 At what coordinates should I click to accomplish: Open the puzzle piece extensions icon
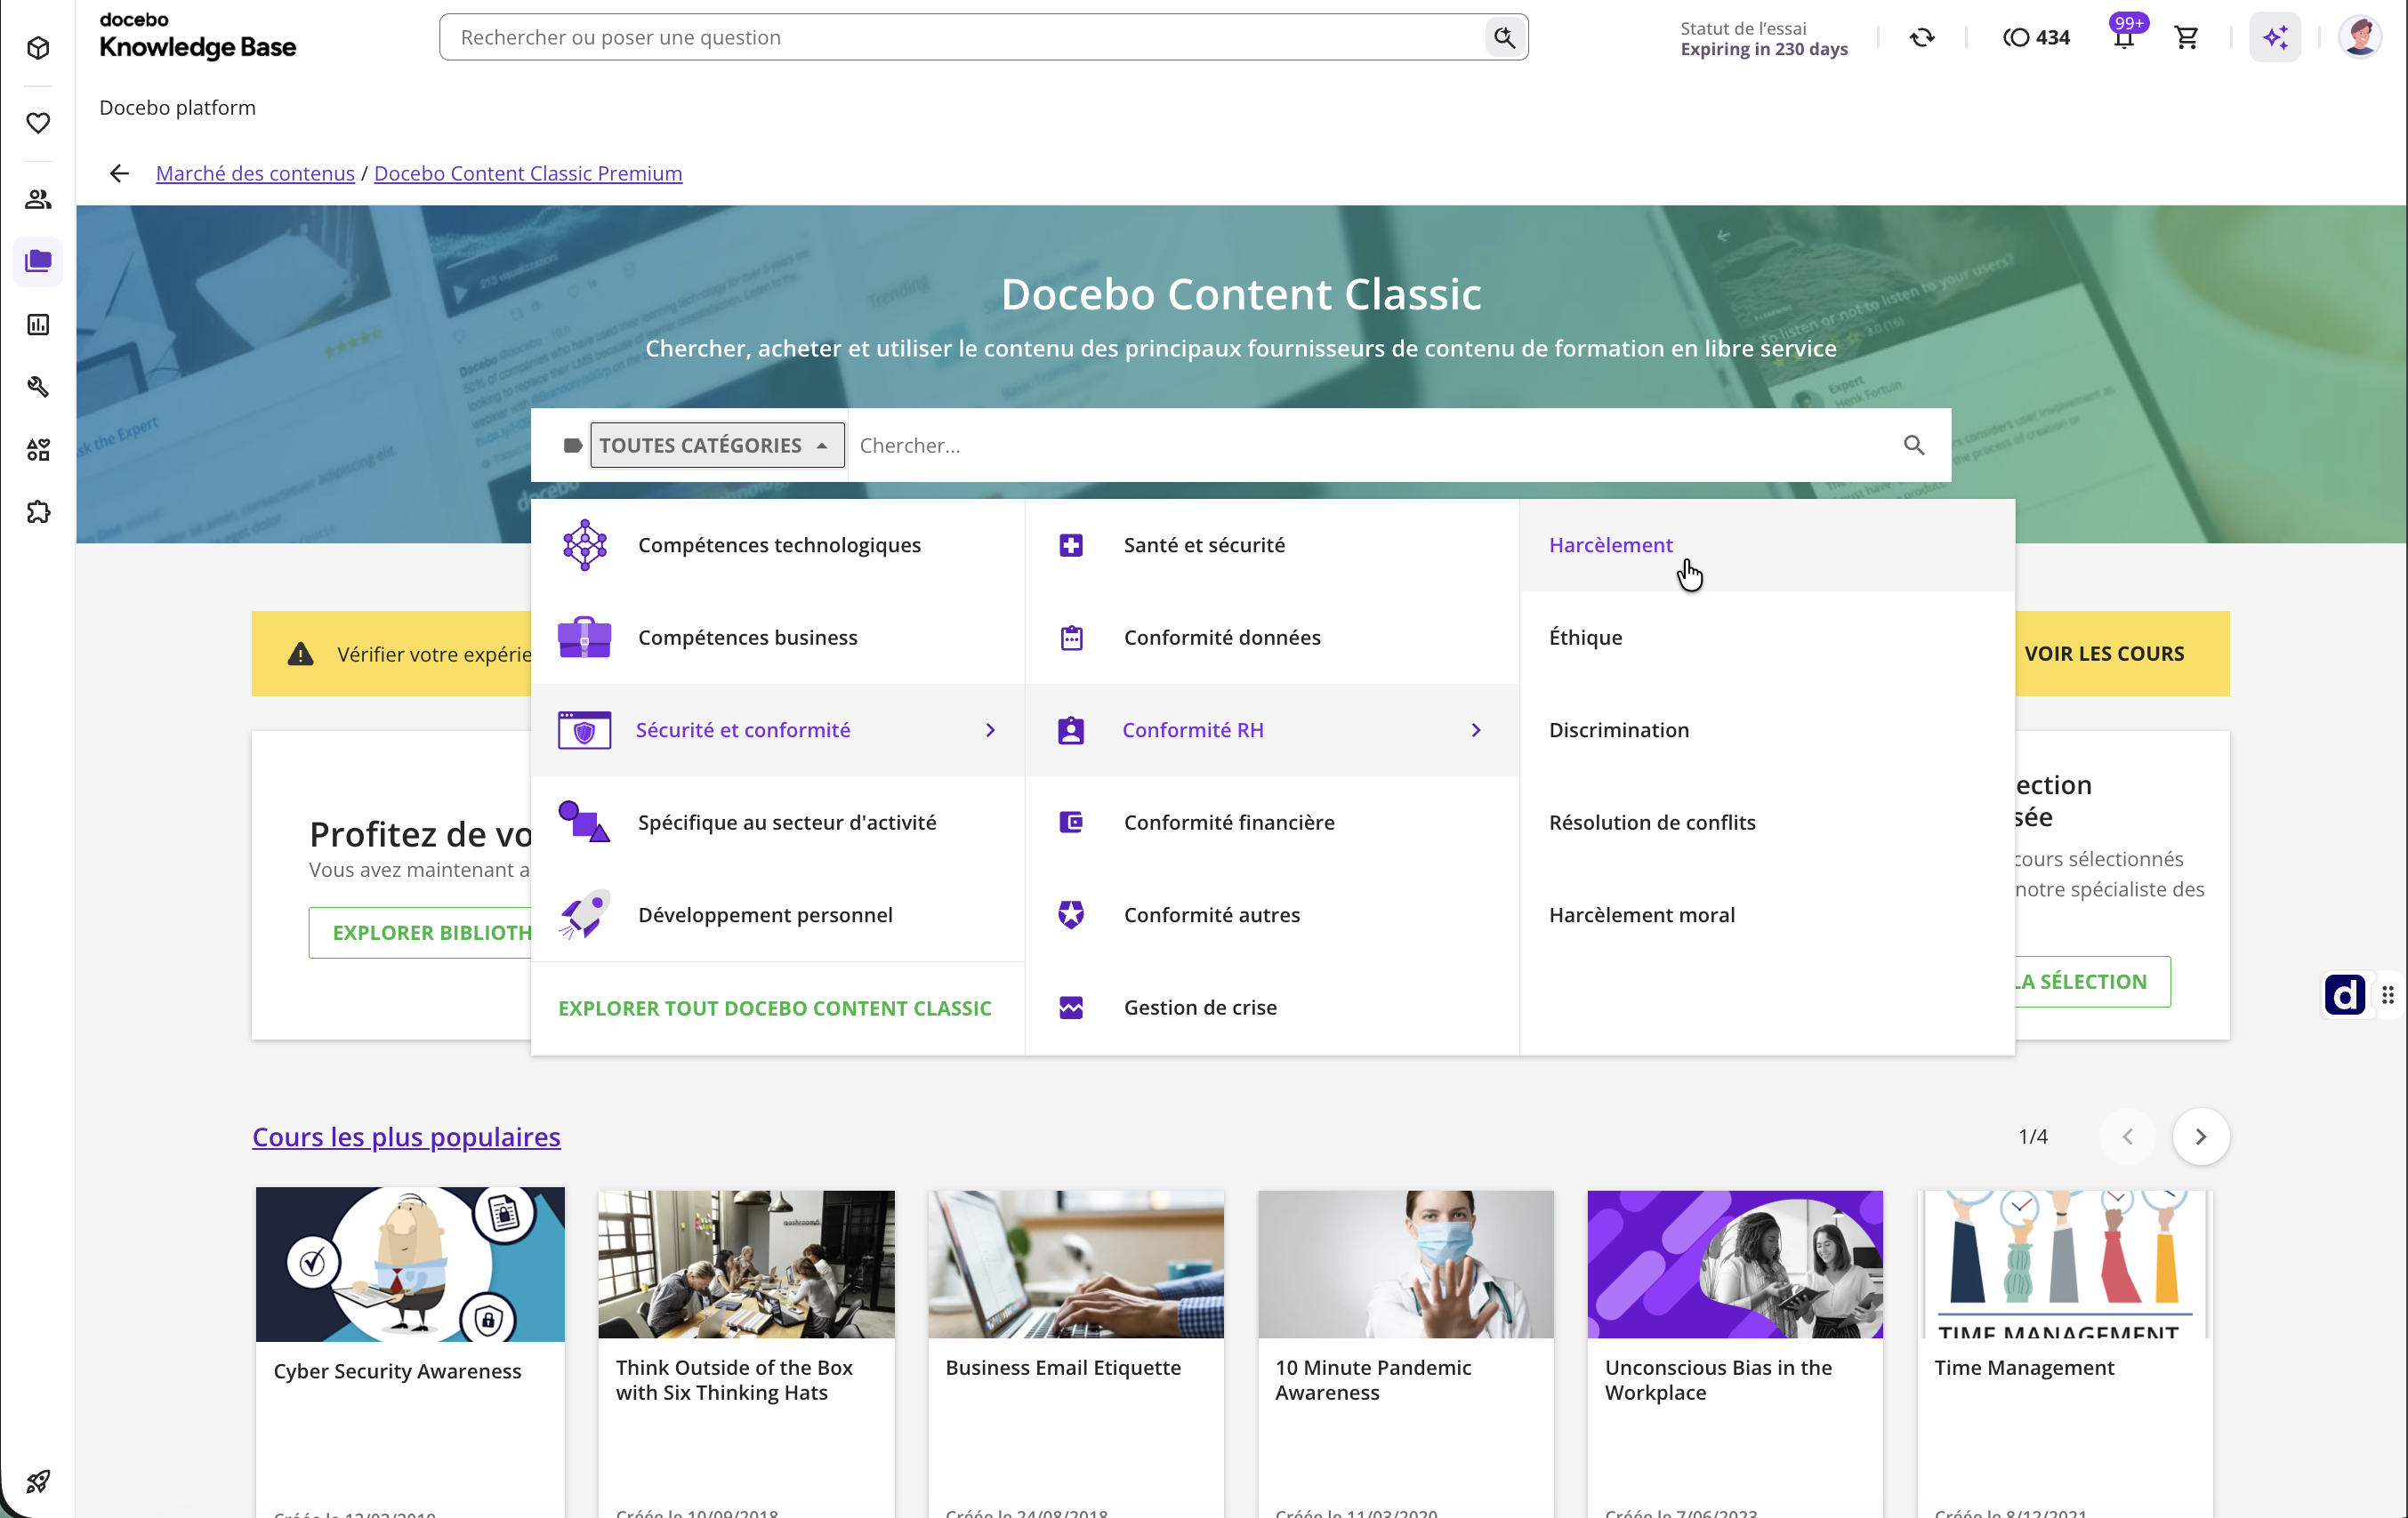38,512
